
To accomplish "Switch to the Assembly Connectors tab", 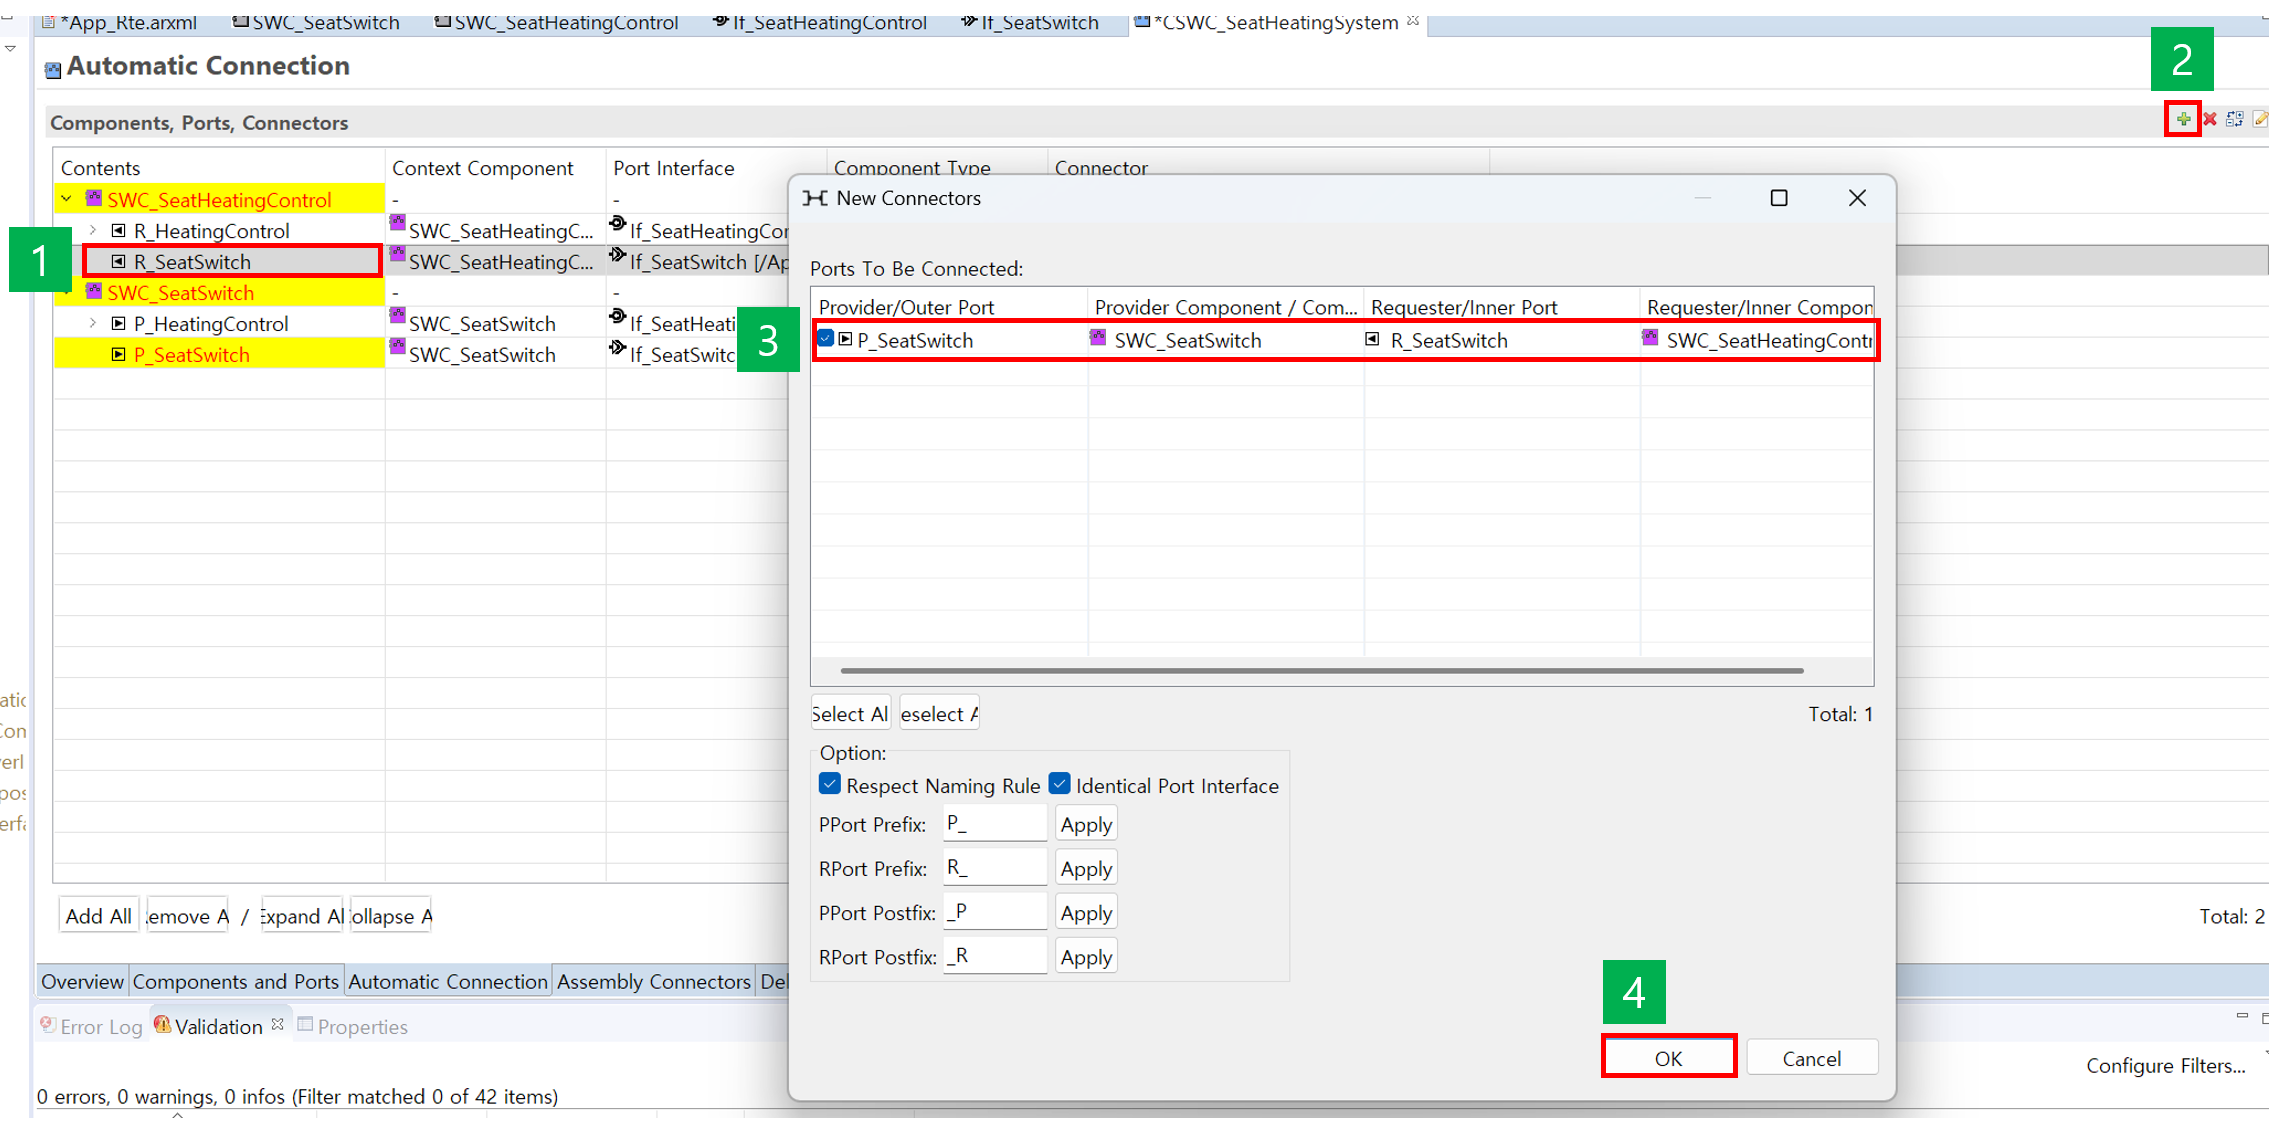I will 653,981.
